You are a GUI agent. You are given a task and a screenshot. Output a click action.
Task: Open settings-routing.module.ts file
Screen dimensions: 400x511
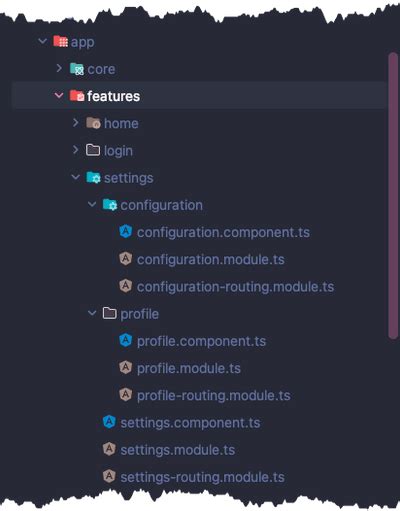click(202, 477)
